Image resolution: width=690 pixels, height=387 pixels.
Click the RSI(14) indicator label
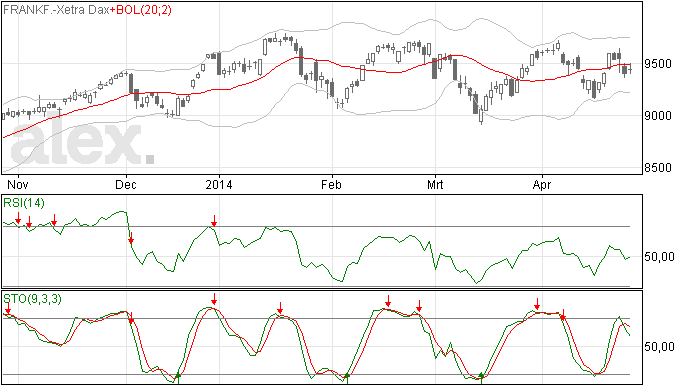(24, 203)
